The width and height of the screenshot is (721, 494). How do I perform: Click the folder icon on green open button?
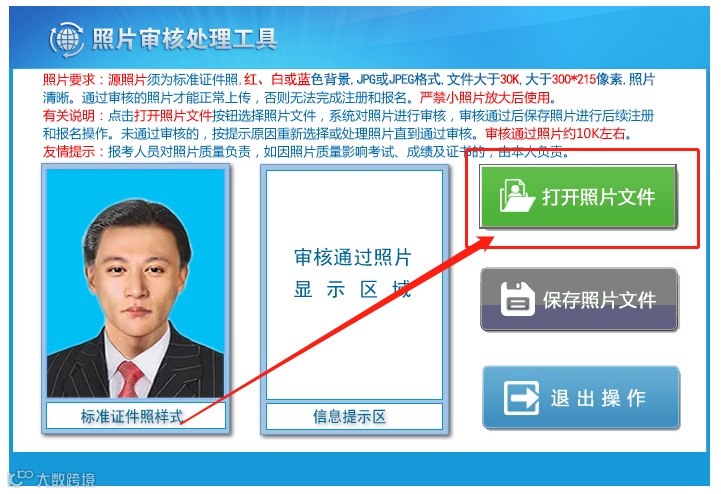click(x=517, y=195)
